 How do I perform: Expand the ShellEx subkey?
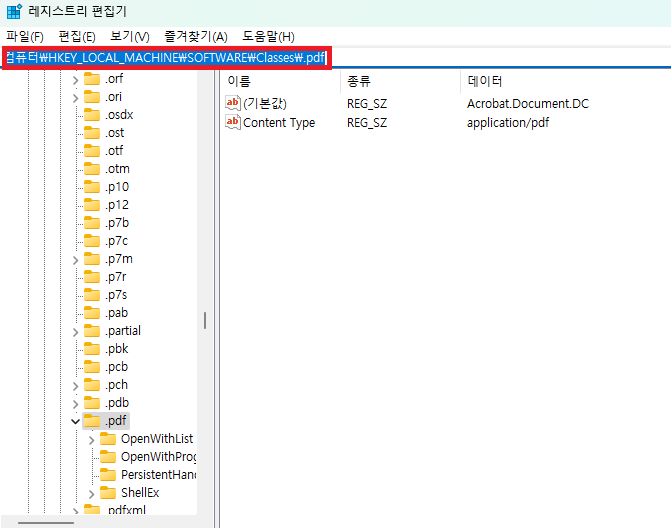tap(91, 493)
